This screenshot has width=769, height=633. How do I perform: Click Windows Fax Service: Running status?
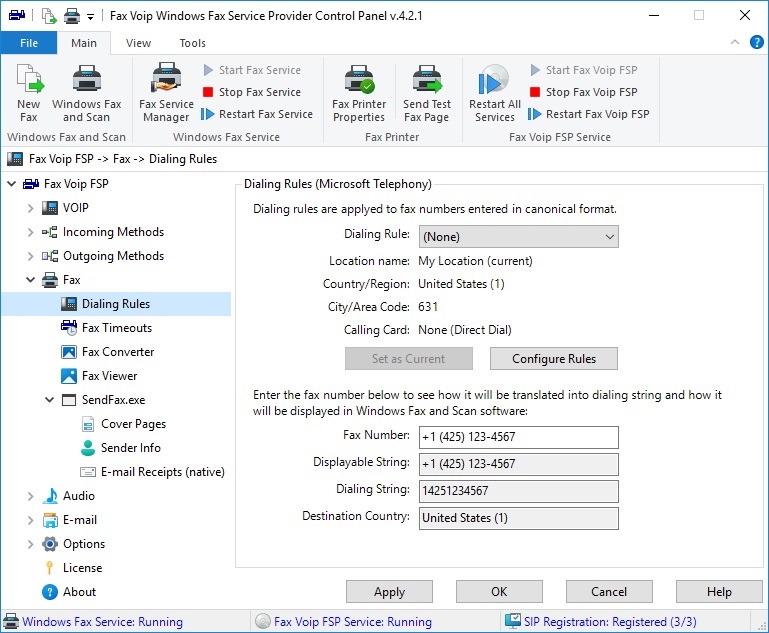(x=103, y=622)
